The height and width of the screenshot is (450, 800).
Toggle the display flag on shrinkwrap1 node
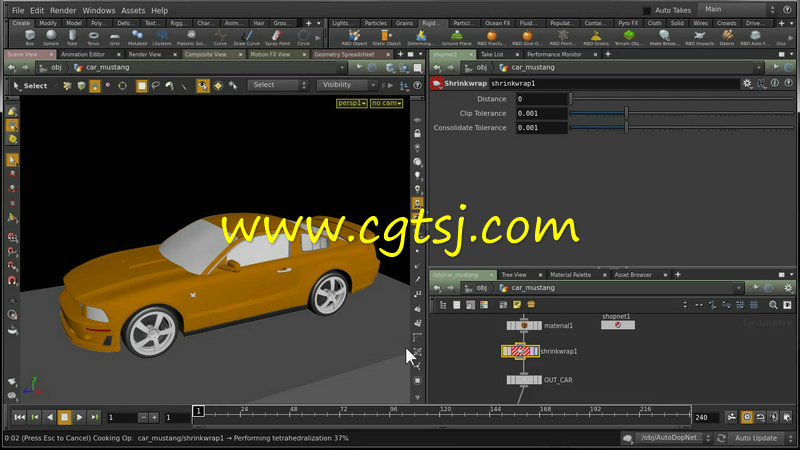point(534,351)
